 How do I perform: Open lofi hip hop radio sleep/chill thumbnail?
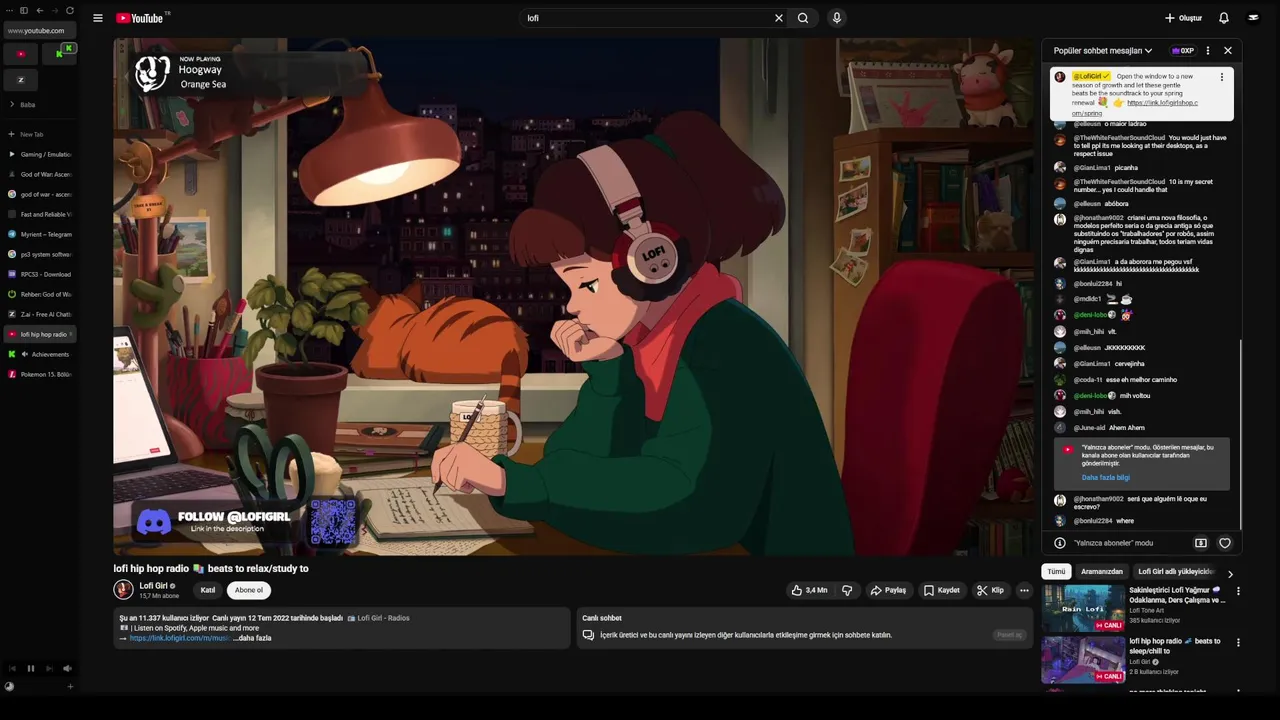pos(1083,660)
